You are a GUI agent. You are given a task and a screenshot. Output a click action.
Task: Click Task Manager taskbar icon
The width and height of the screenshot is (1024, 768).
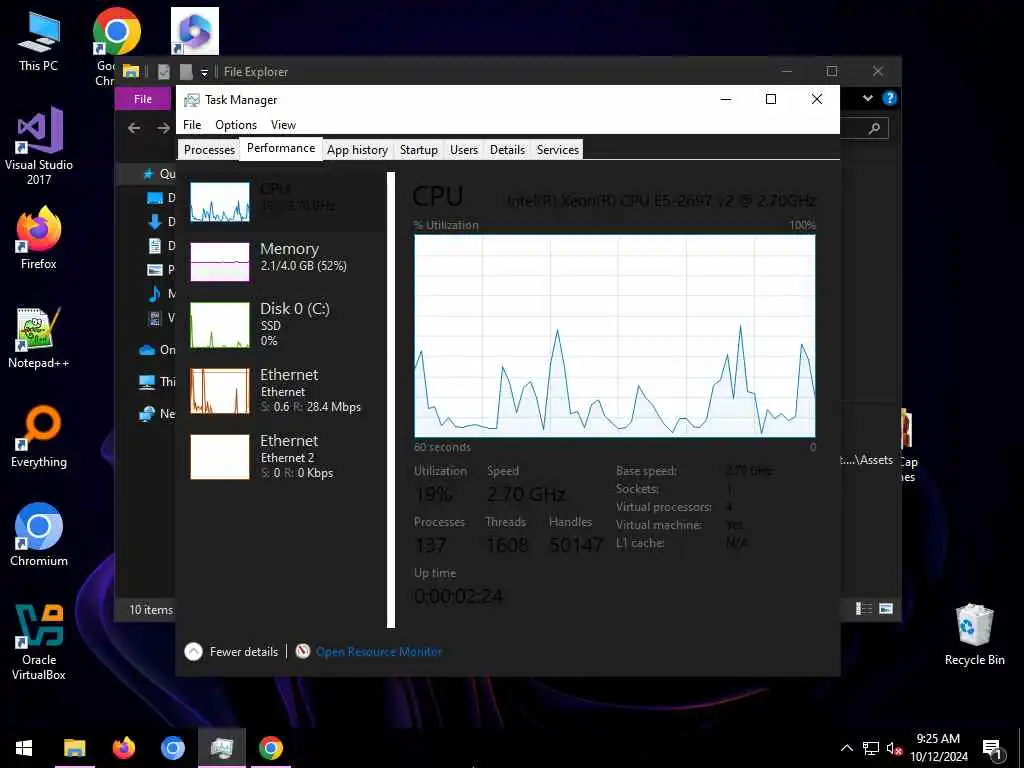[x=221, y=748]
